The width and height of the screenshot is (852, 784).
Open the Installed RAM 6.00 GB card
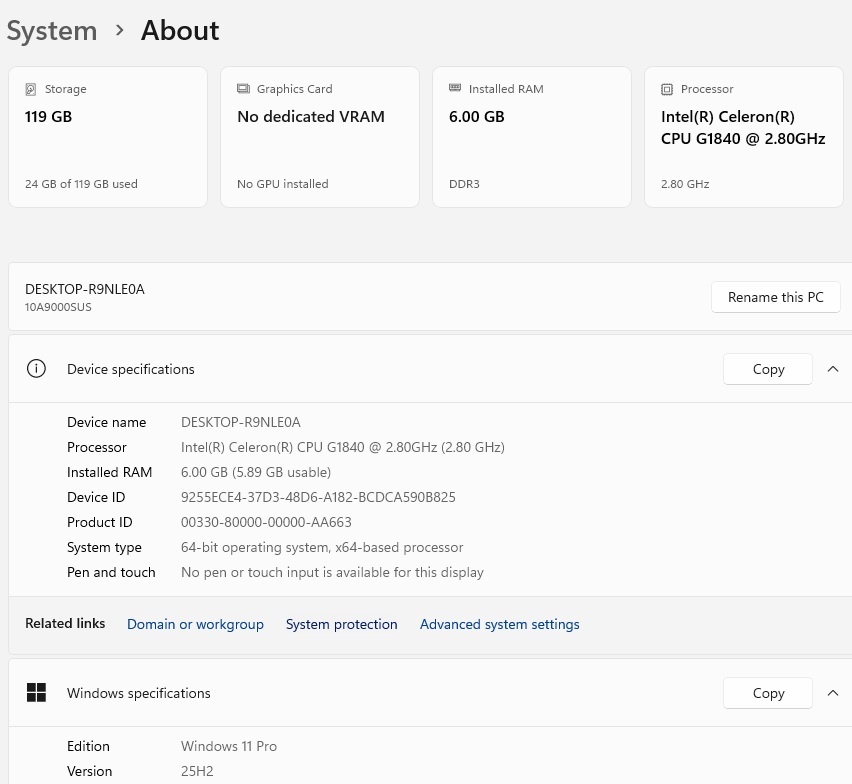(x=532, y=137)
